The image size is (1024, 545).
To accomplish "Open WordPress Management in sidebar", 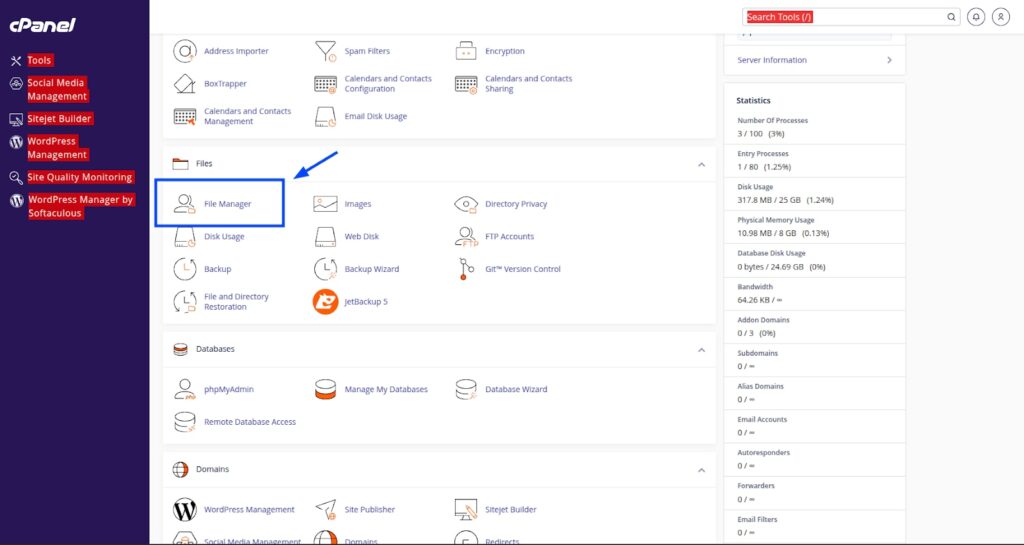I will click(57, 148).
